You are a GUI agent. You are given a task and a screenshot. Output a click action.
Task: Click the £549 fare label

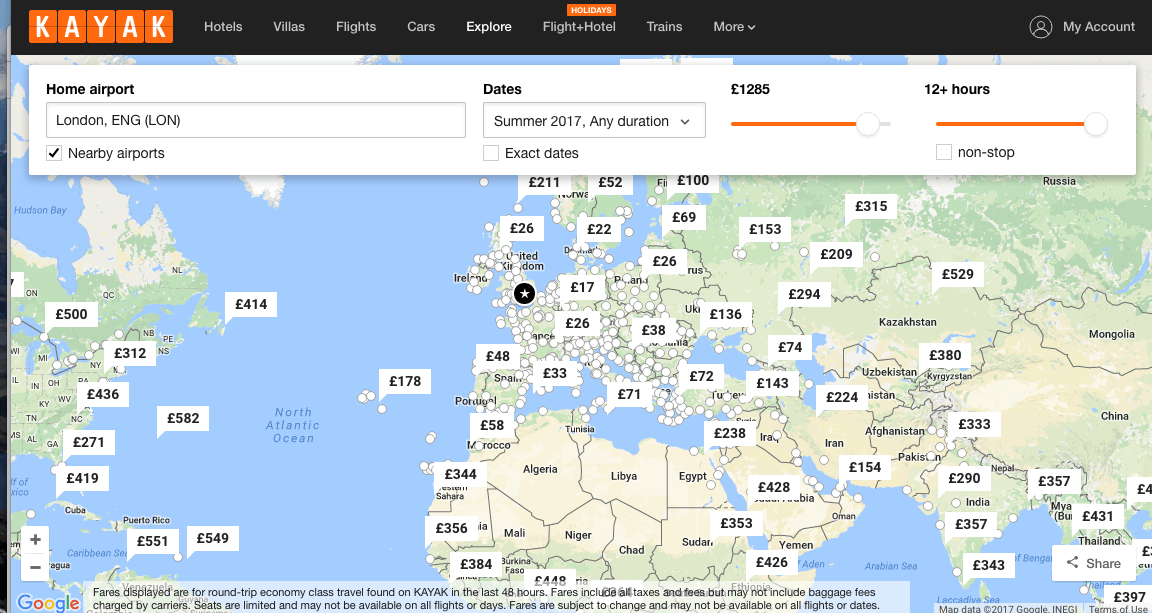(213, 538)
